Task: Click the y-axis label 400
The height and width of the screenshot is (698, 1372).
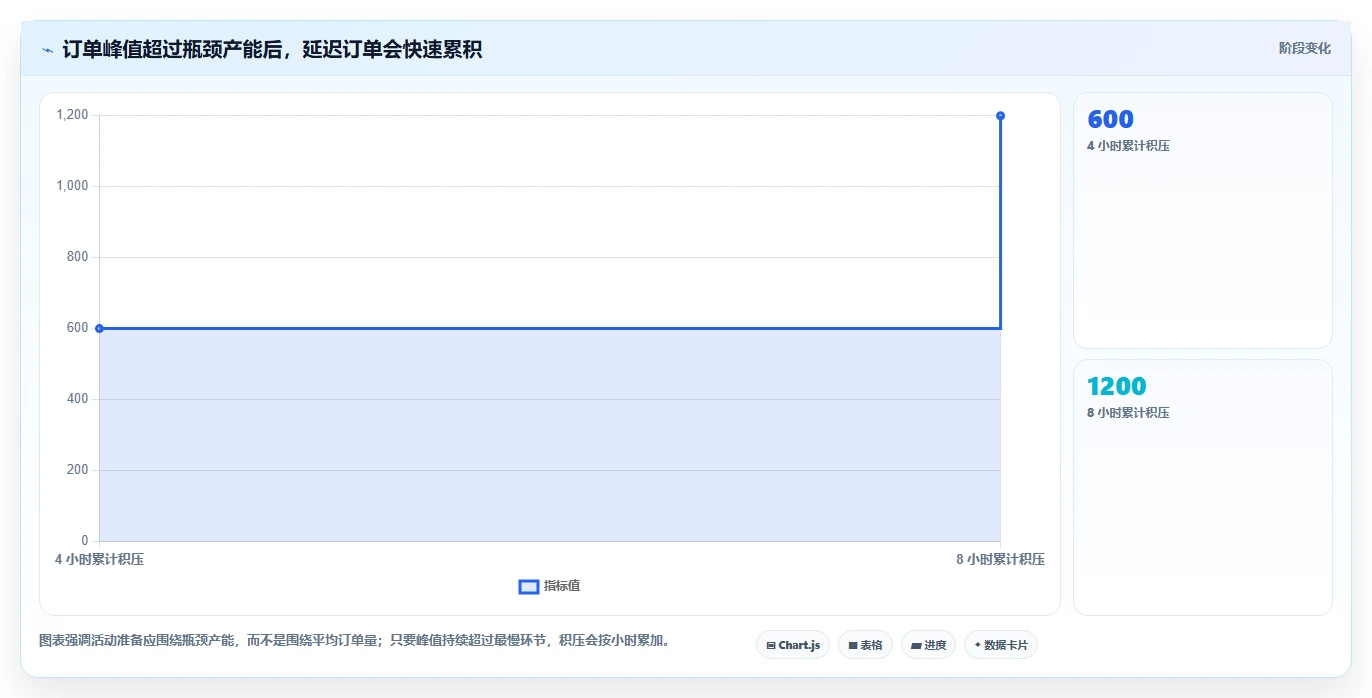Action: [x=78, y=399]
